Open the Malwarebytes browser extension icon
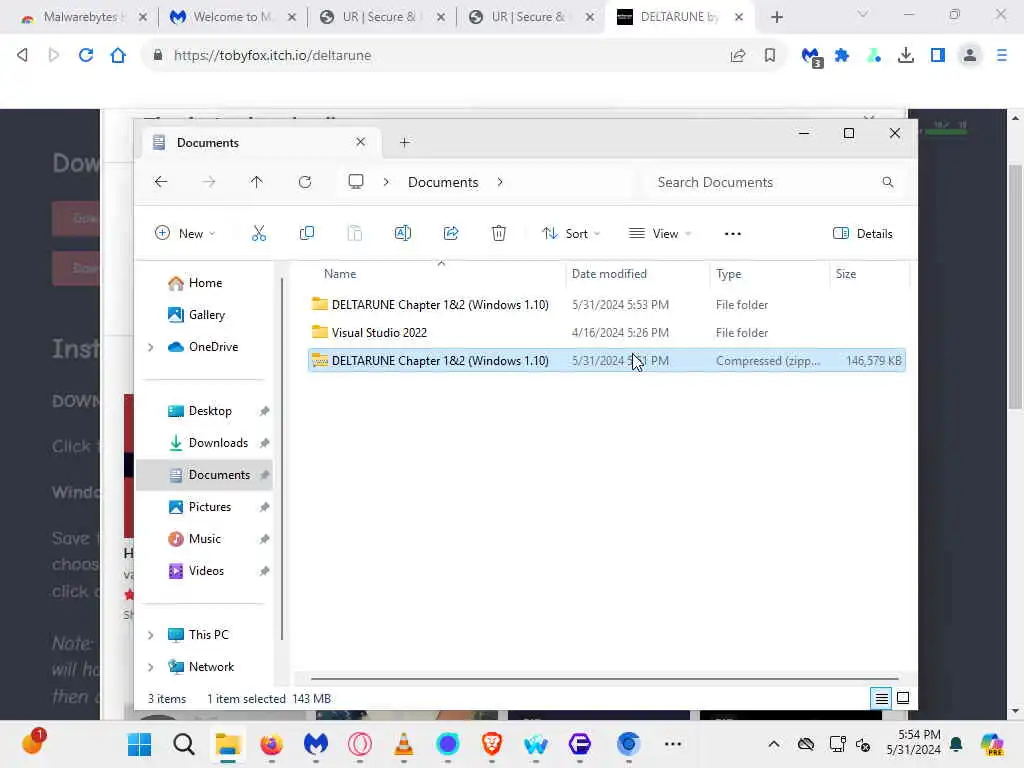1024x768 pixels. [x=812, y=57]
